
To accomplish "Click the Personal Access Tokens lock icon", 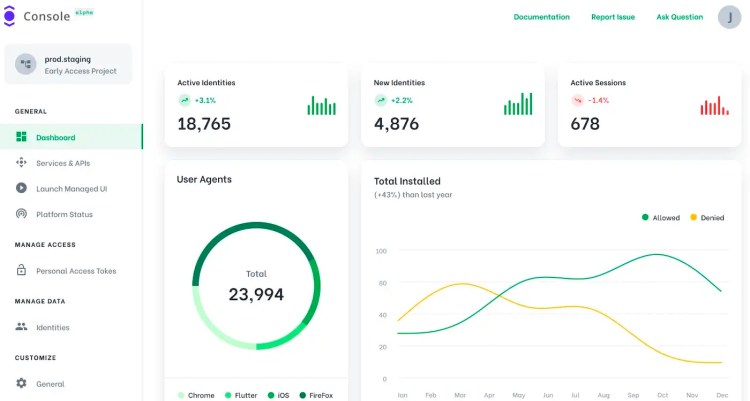I will tap(21, 270).
